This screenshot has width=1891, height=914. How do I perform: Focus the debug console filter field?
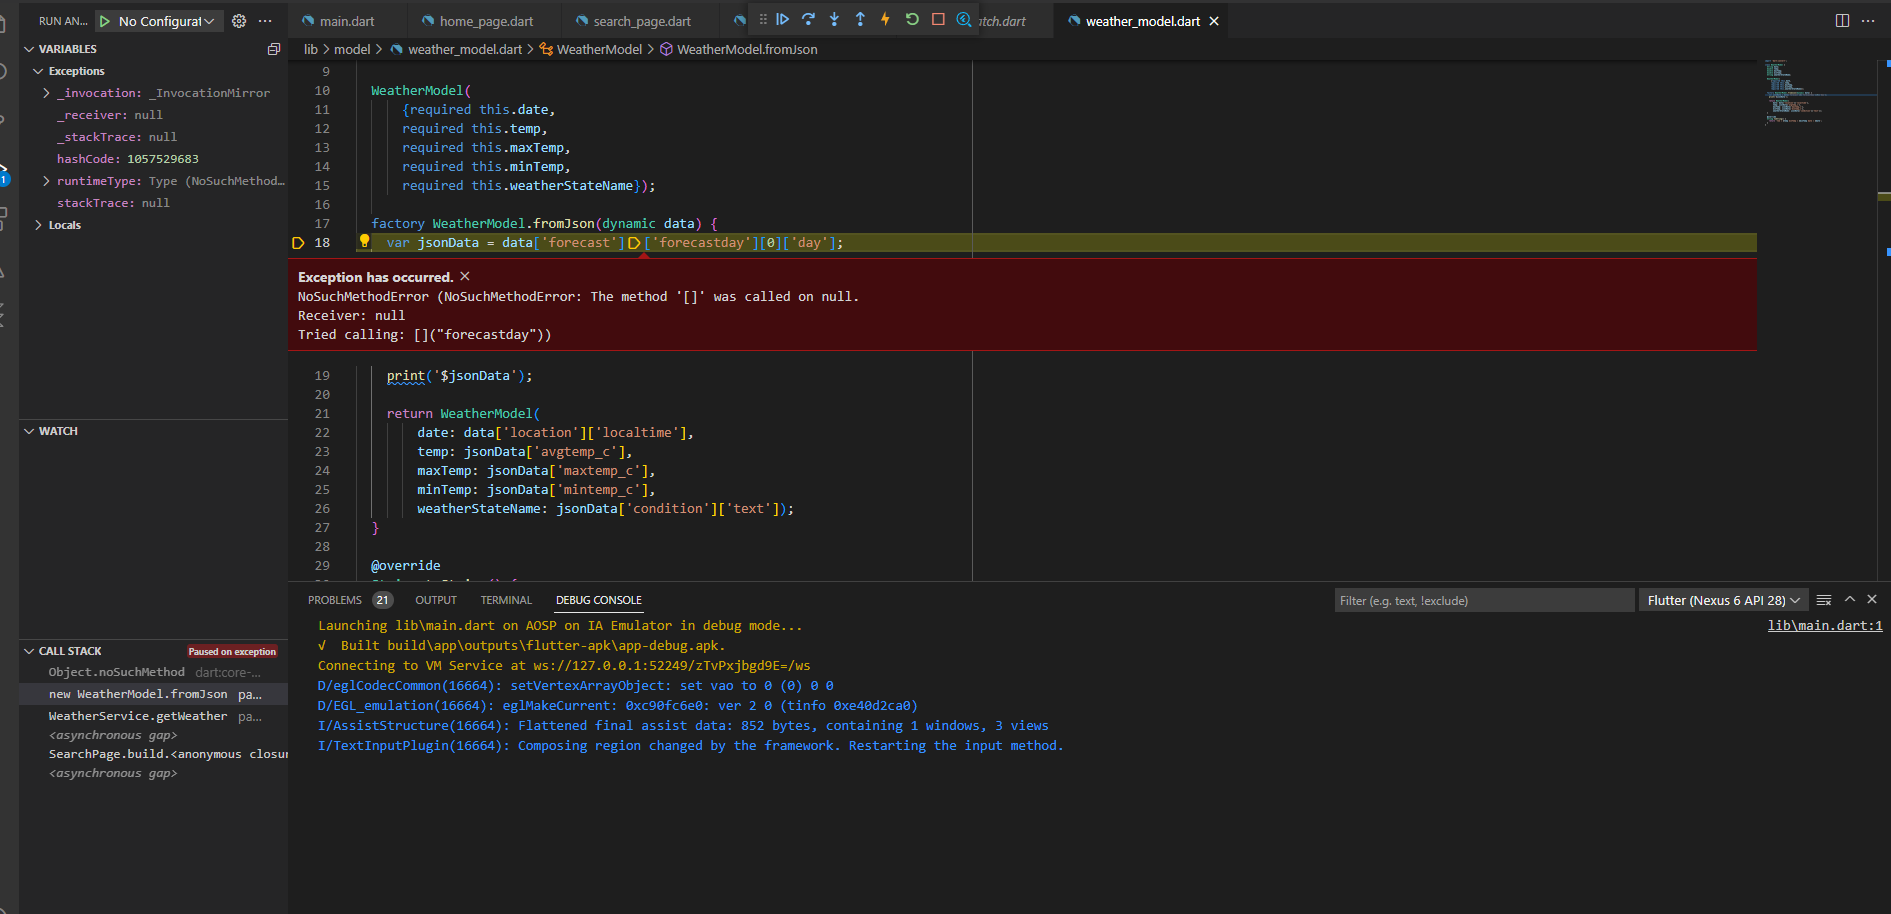pos(1484,600)
